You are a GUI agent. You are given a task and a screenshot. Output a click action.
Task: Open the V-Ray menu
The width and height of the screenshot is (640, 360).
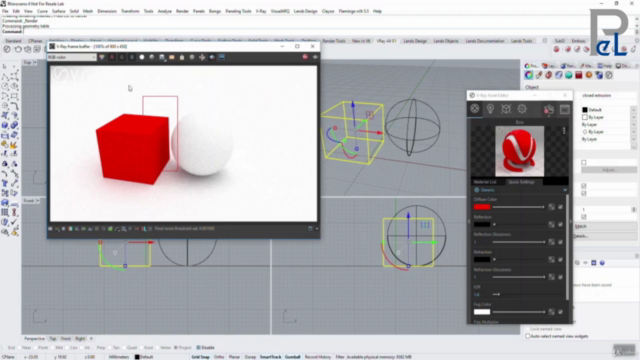pyautogui.click(x=261, y=11)
